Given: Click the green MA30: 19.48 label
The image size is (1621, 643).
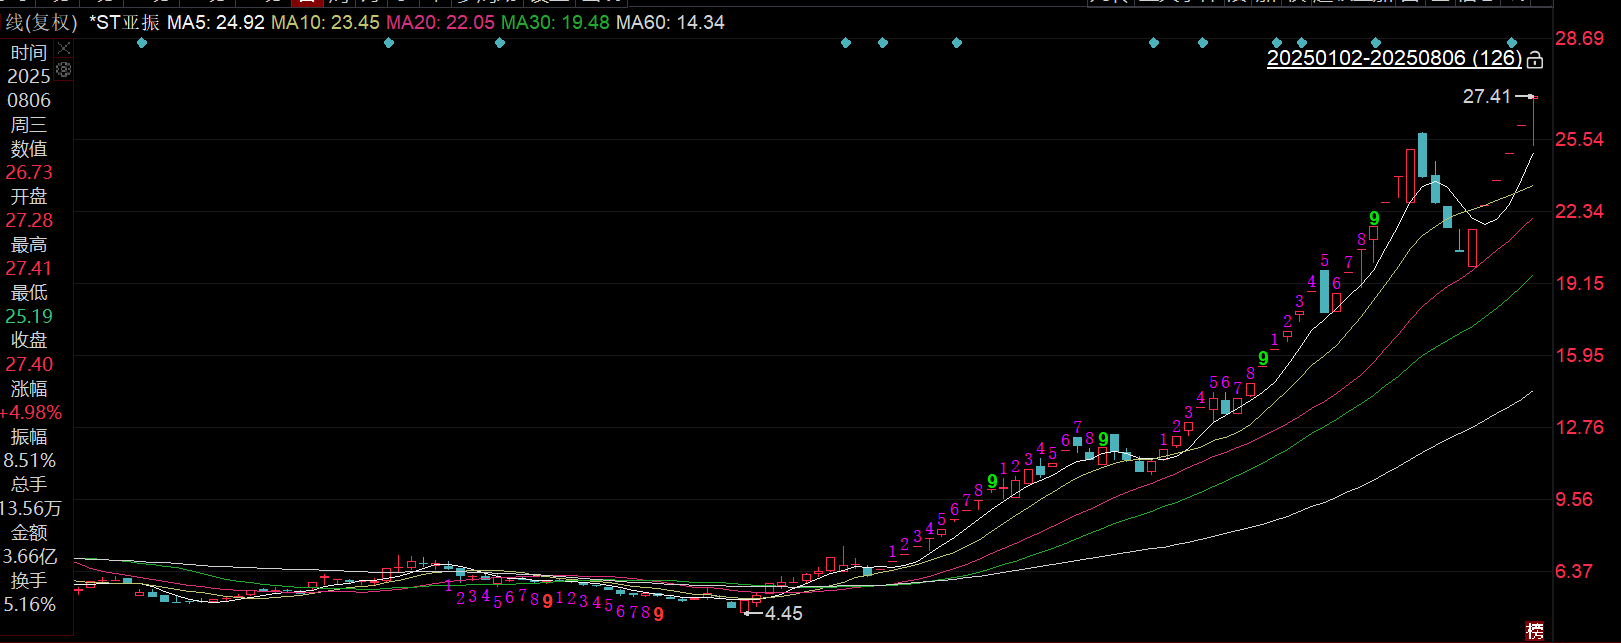Looking at the screenshot, I should (555, 22).
